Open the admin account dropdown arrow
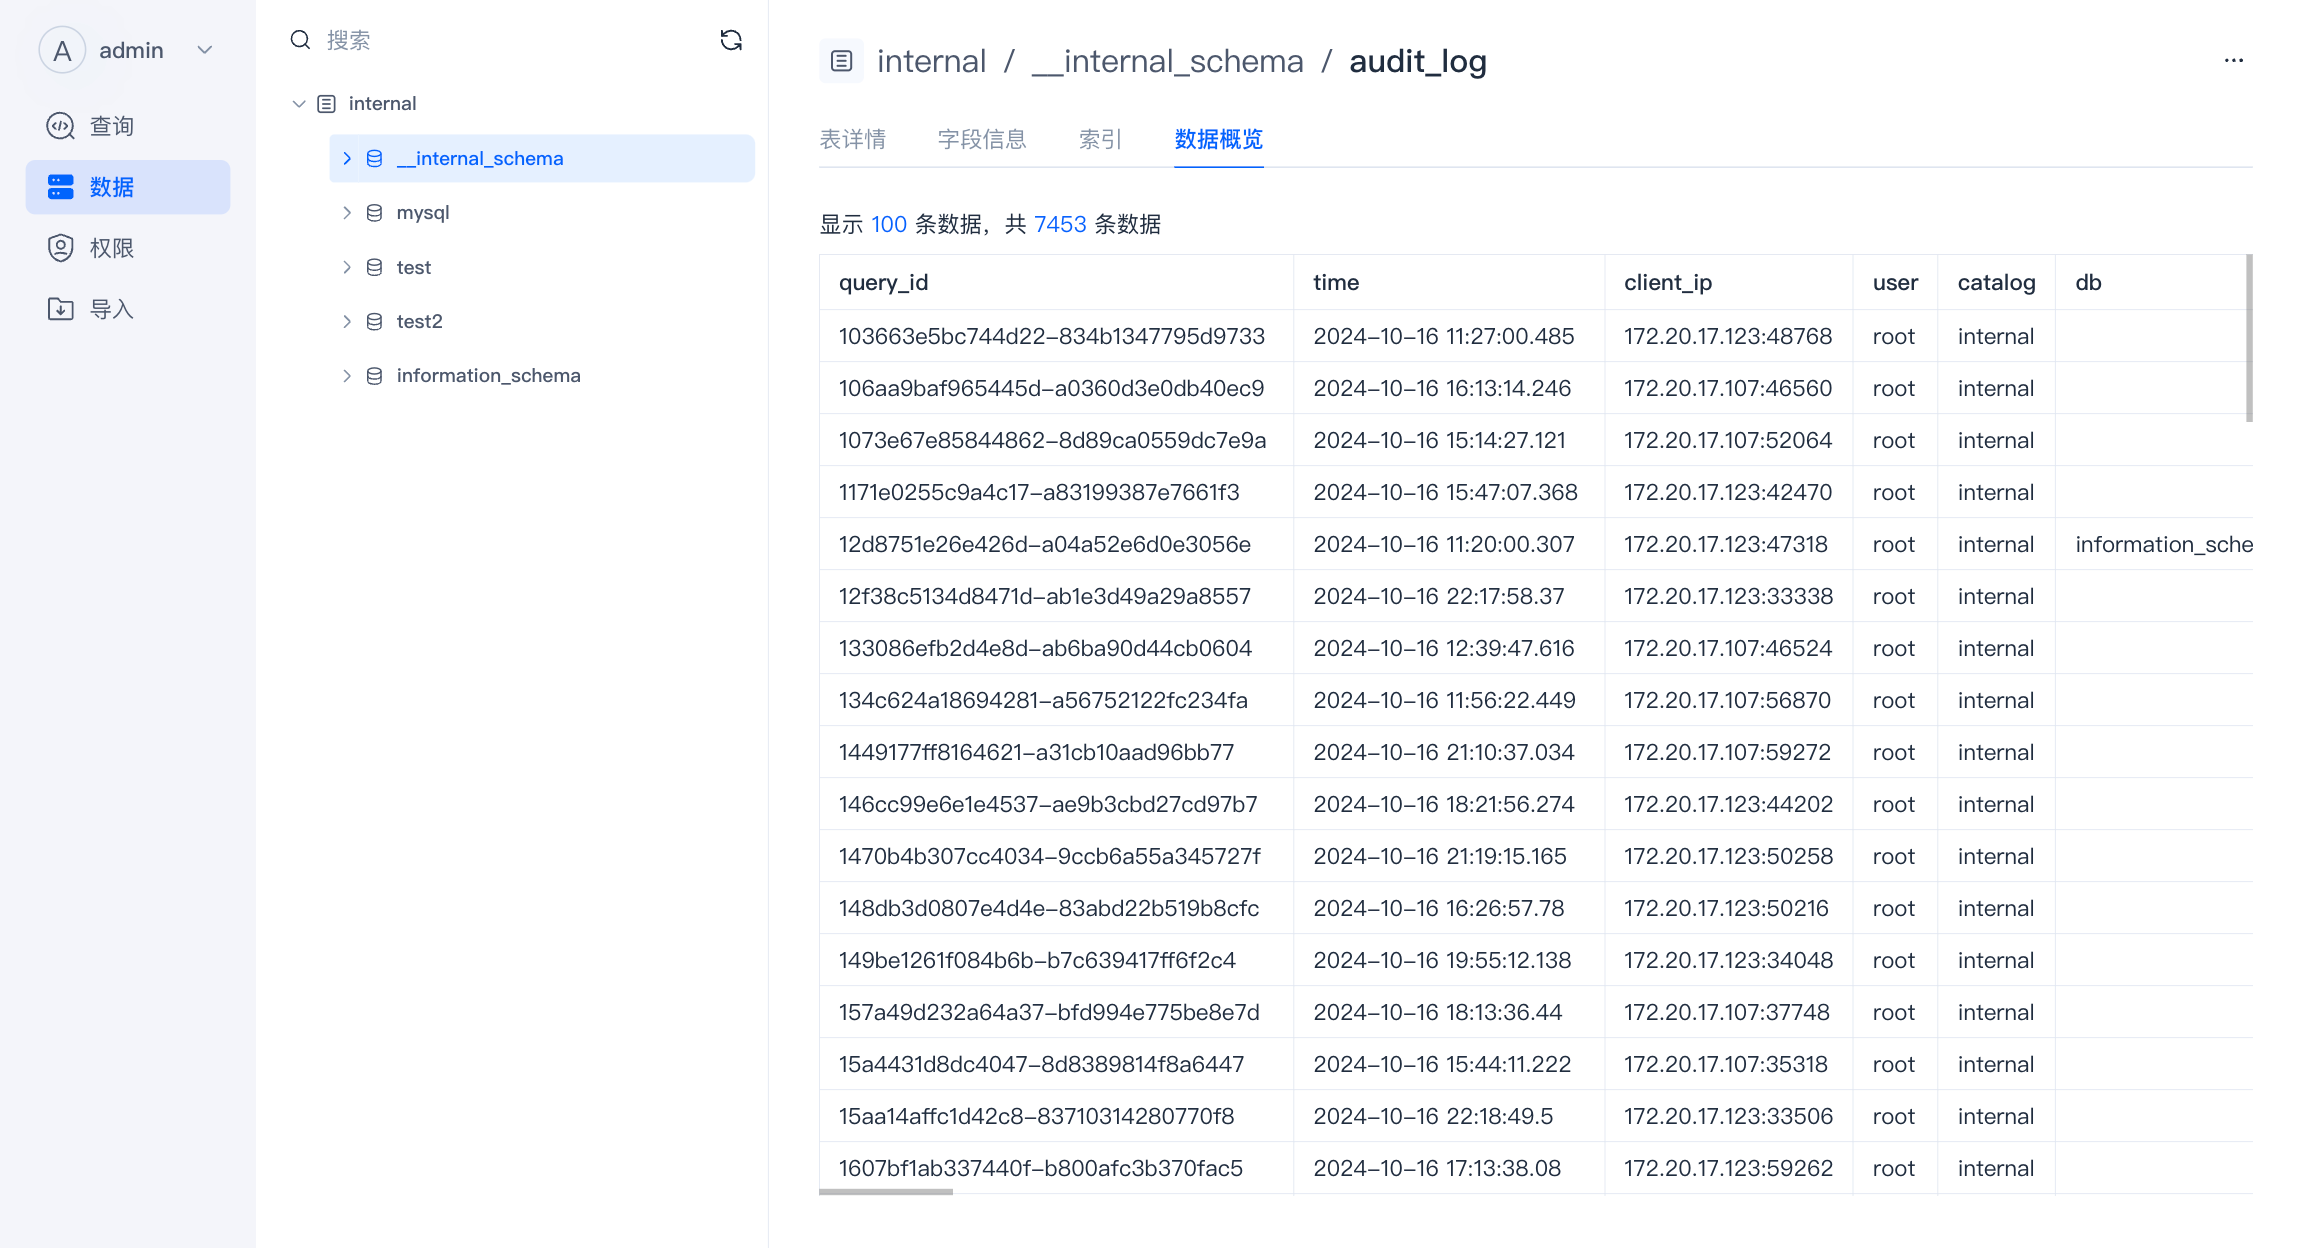This screenshot has height=1248, width=2304. point(205,50)
